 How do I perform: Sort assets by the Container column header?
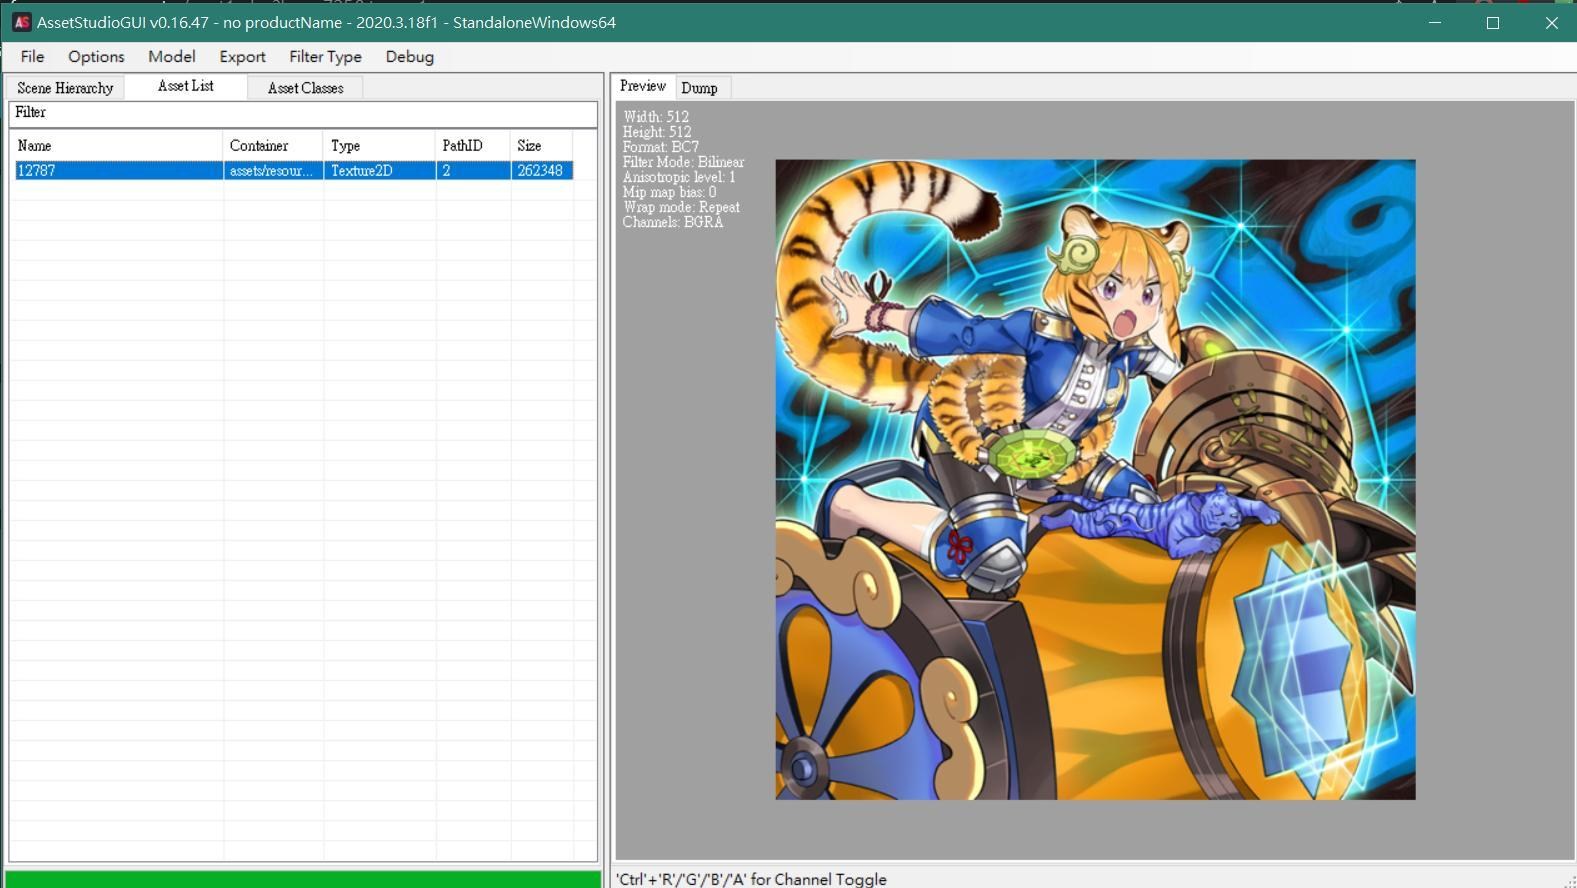[x=272, y=146]
